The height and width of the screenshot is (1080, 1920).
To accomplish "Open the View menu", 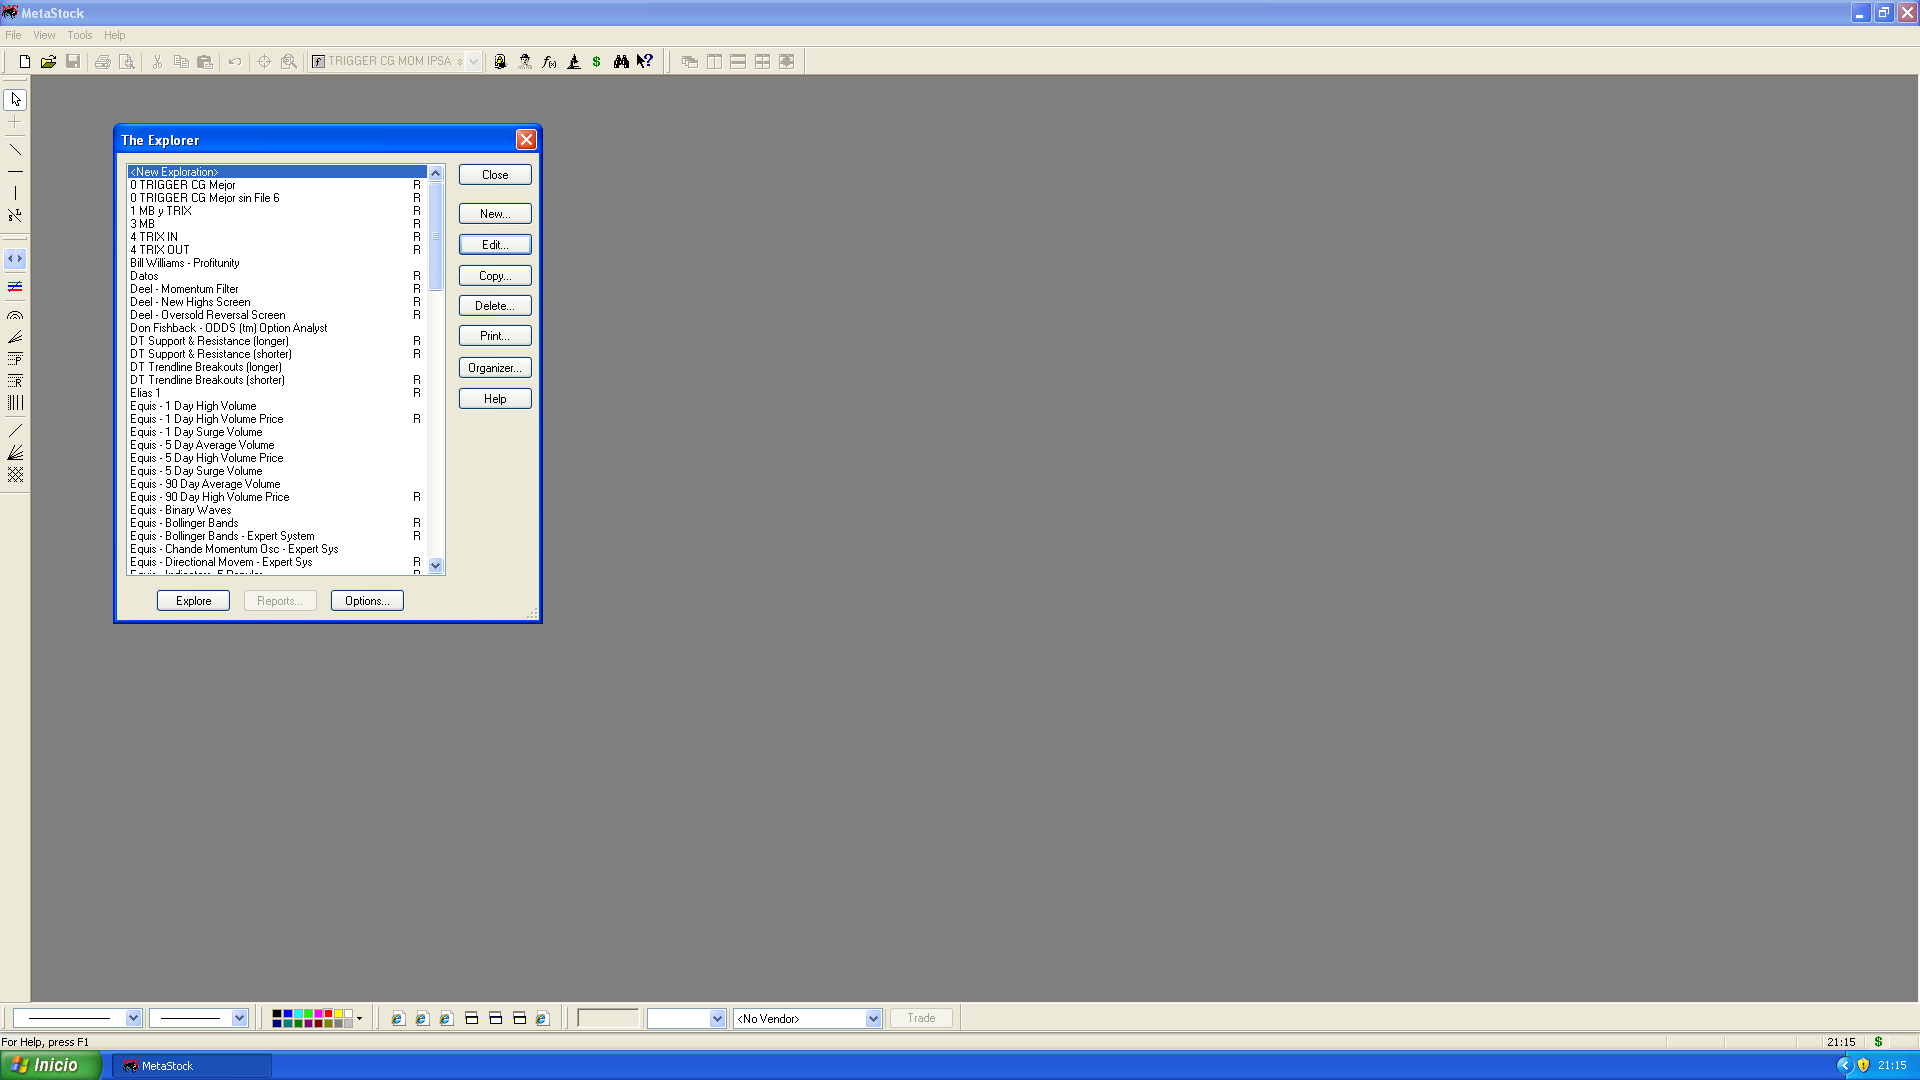I will point(44,35).
